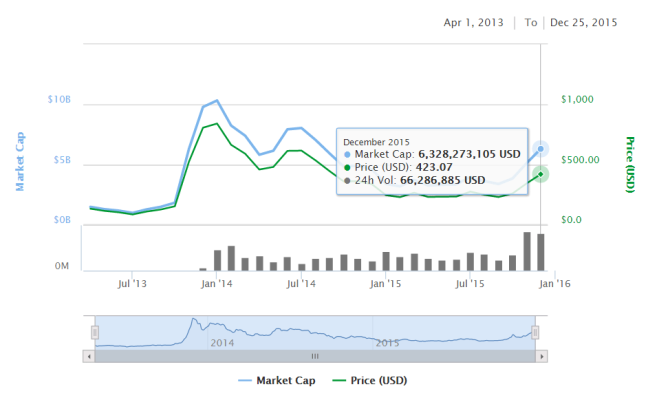The image size is (659, 400).
Task: Toggle the Market Cap legend series
Action: [x=277, y=381]
